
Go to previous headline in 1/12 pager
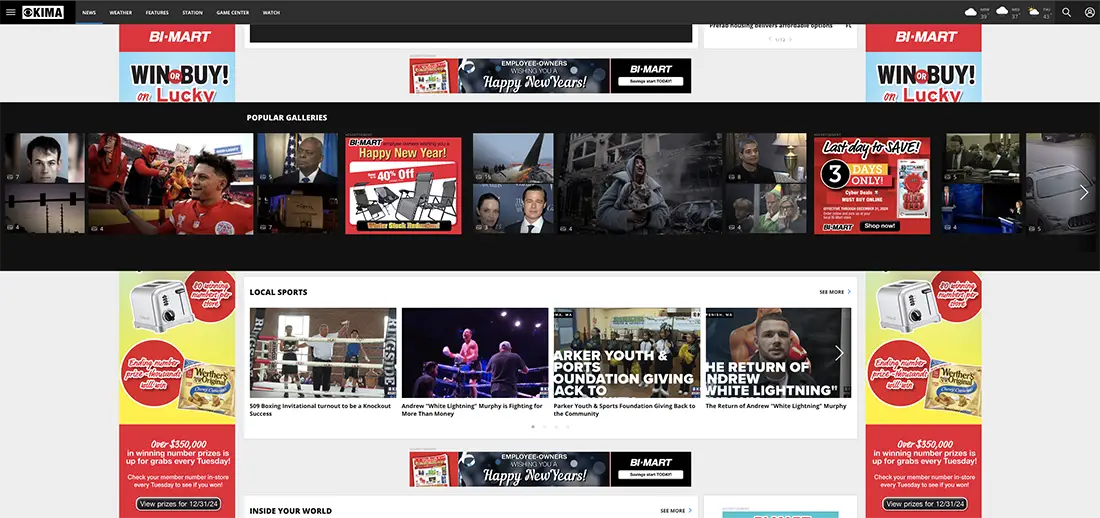770,39
